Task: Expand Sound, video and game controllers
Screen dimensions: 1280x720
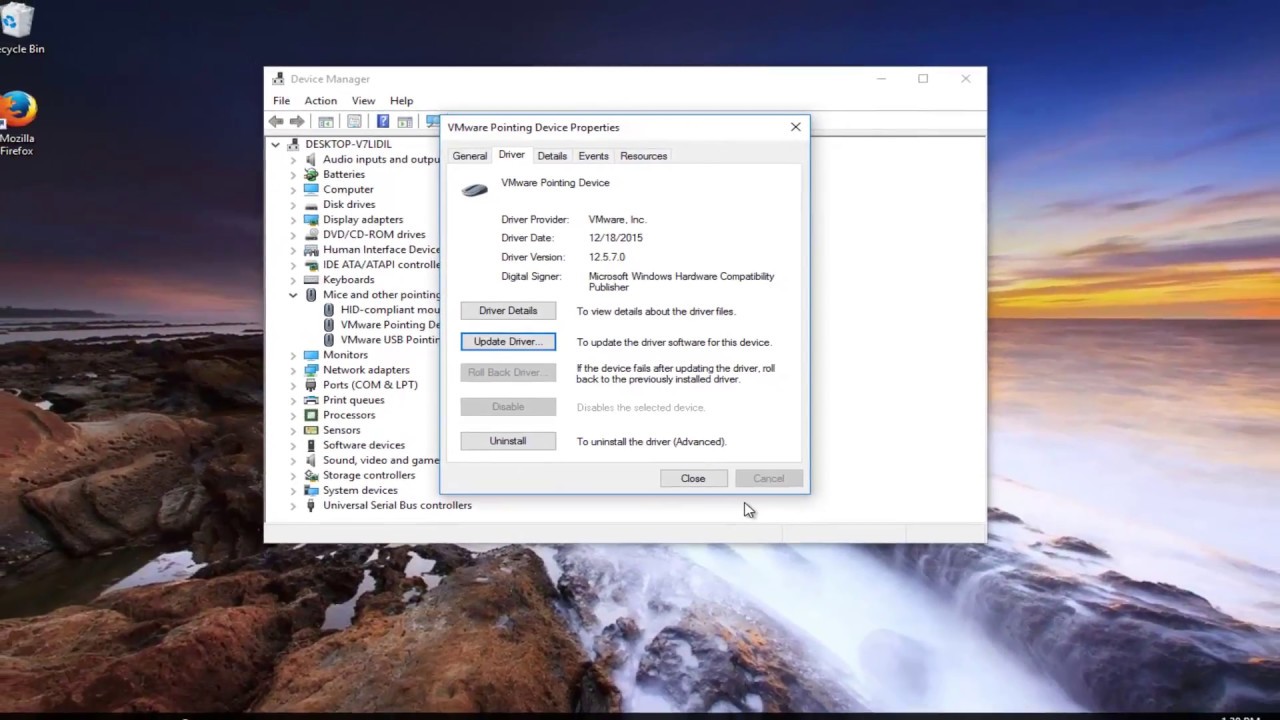Action: 293,460
